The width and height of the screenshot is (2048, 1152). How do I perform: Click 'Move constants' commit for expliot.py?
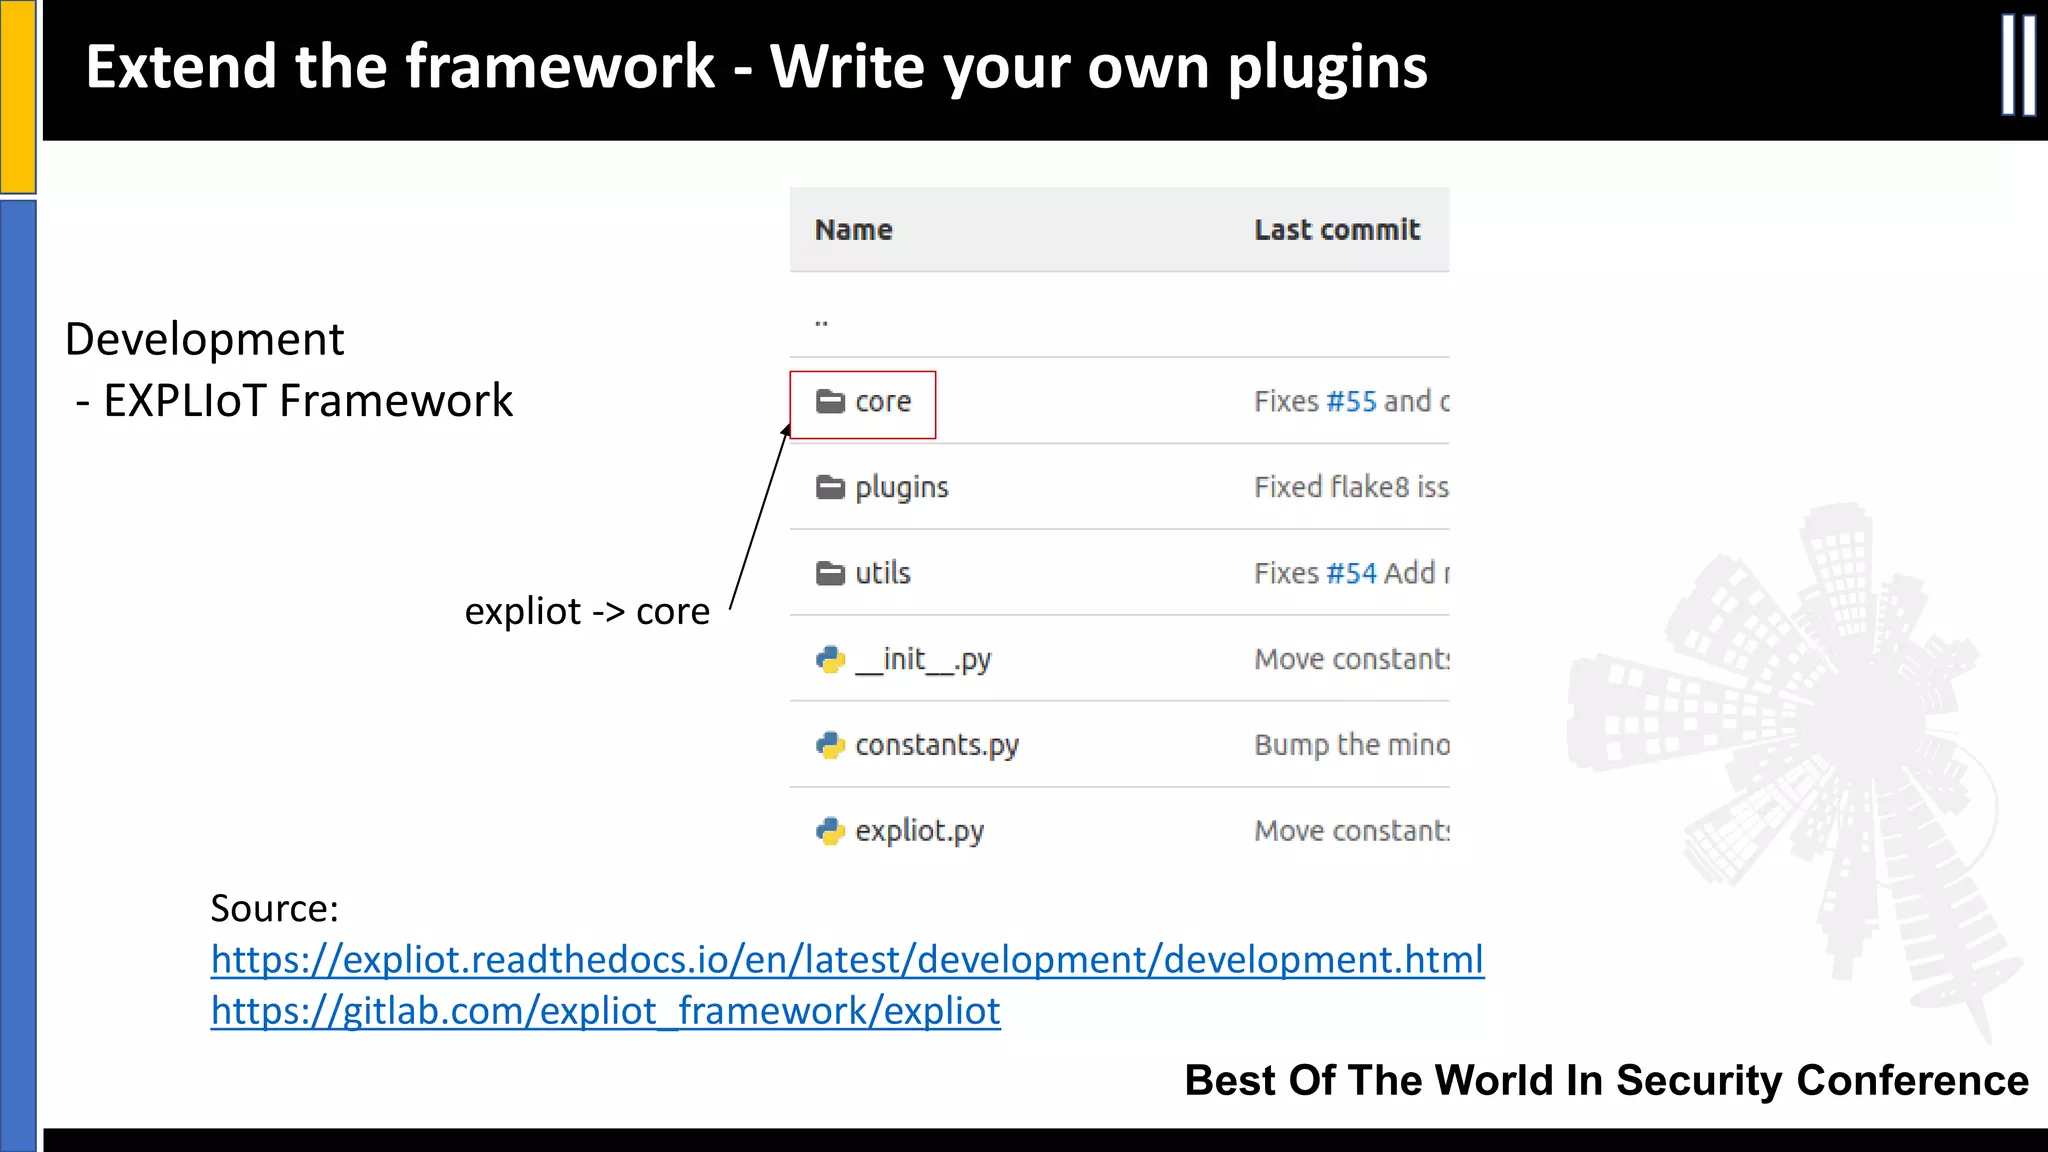coord(1351,831)
